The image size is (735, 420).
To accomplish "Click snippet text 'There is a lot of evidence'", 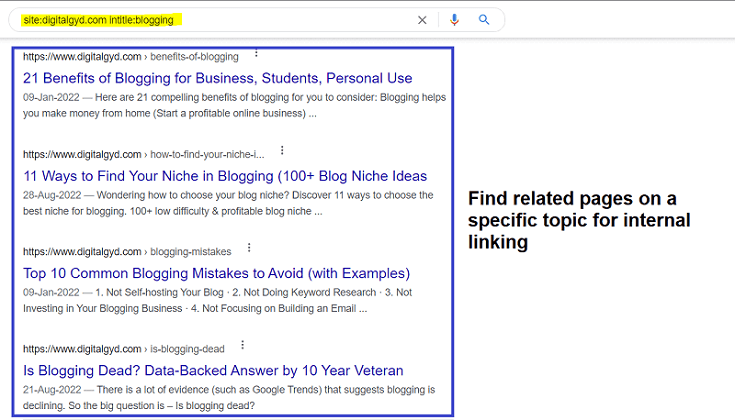I will point(153,390).
